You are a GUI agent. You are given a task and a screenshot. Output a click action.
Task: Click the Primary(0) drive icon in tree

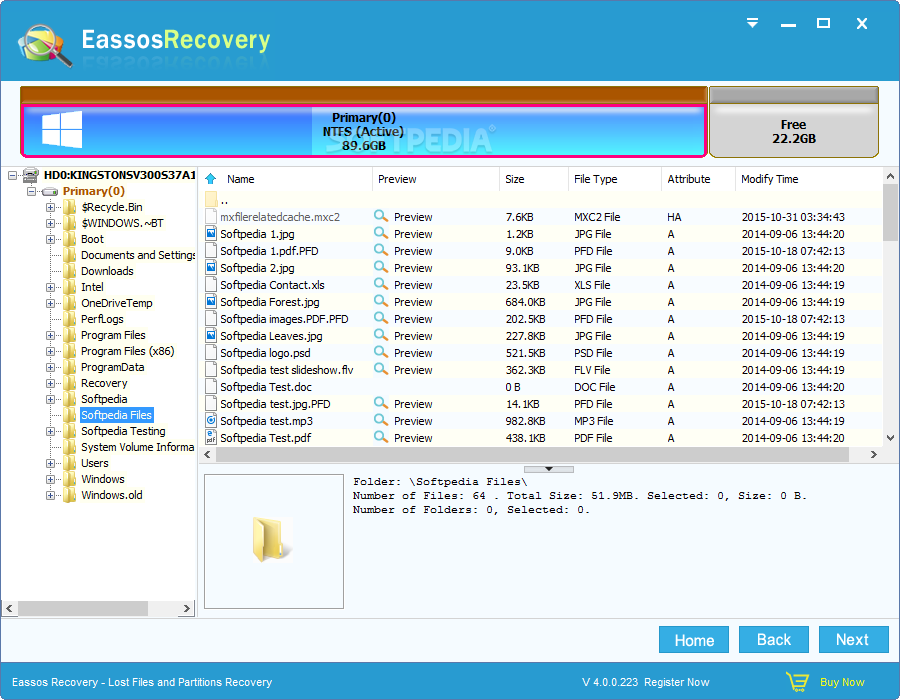click(x=51, y=191)
